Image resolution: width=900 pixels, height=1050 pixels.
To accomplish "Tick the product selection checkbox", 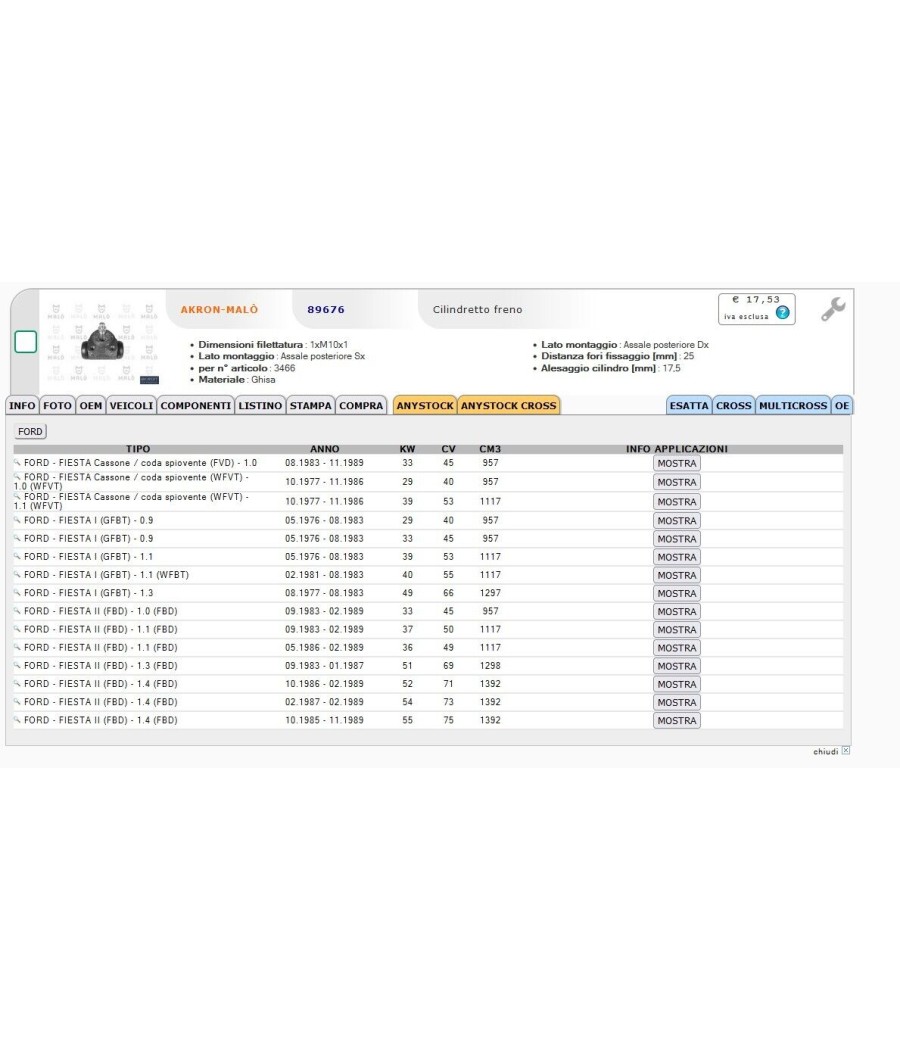I will [x=25, y=342].
